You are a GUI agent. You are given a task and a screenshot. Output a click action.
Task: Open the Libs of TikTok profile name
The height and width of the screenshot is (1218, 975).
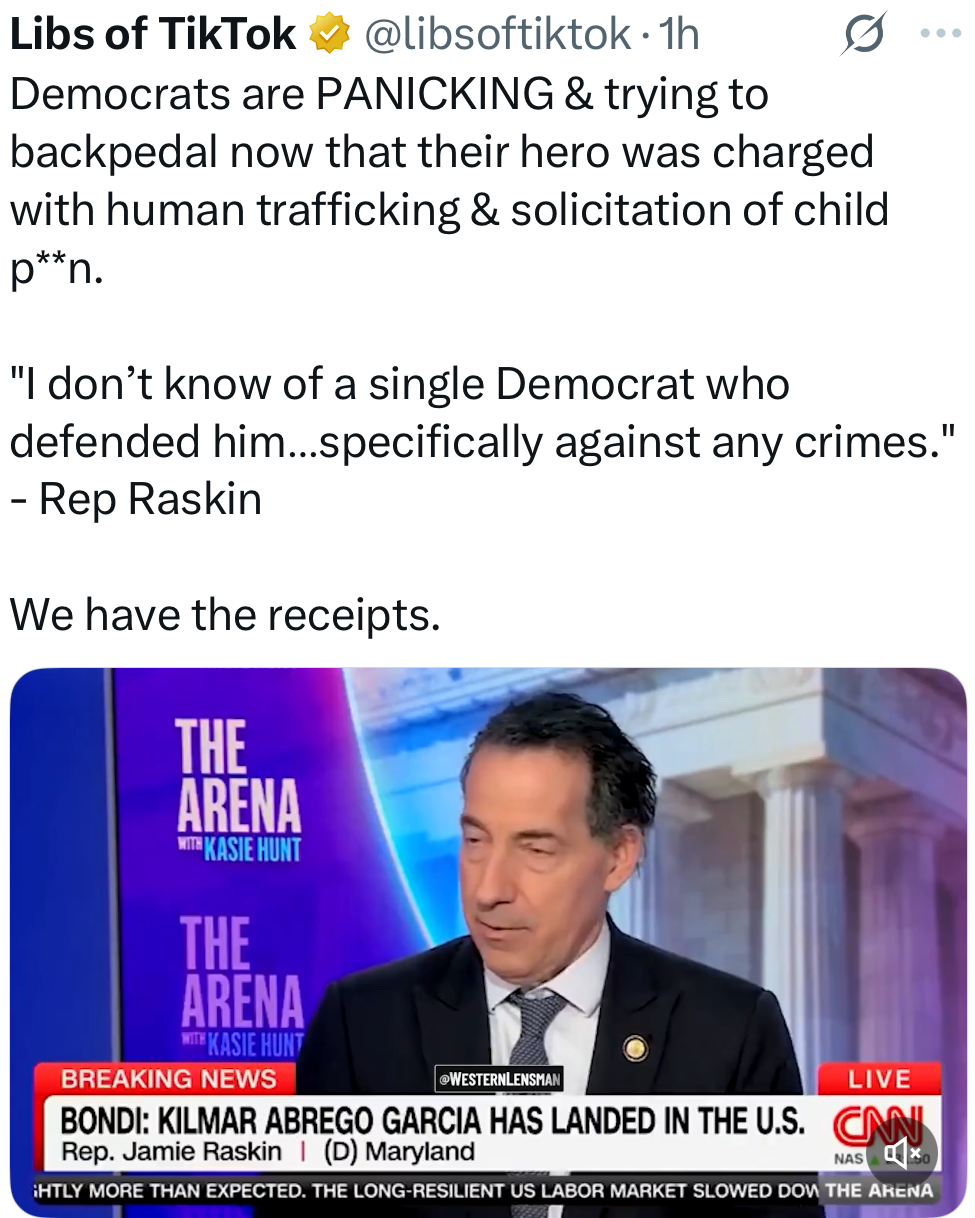point(153,35)
